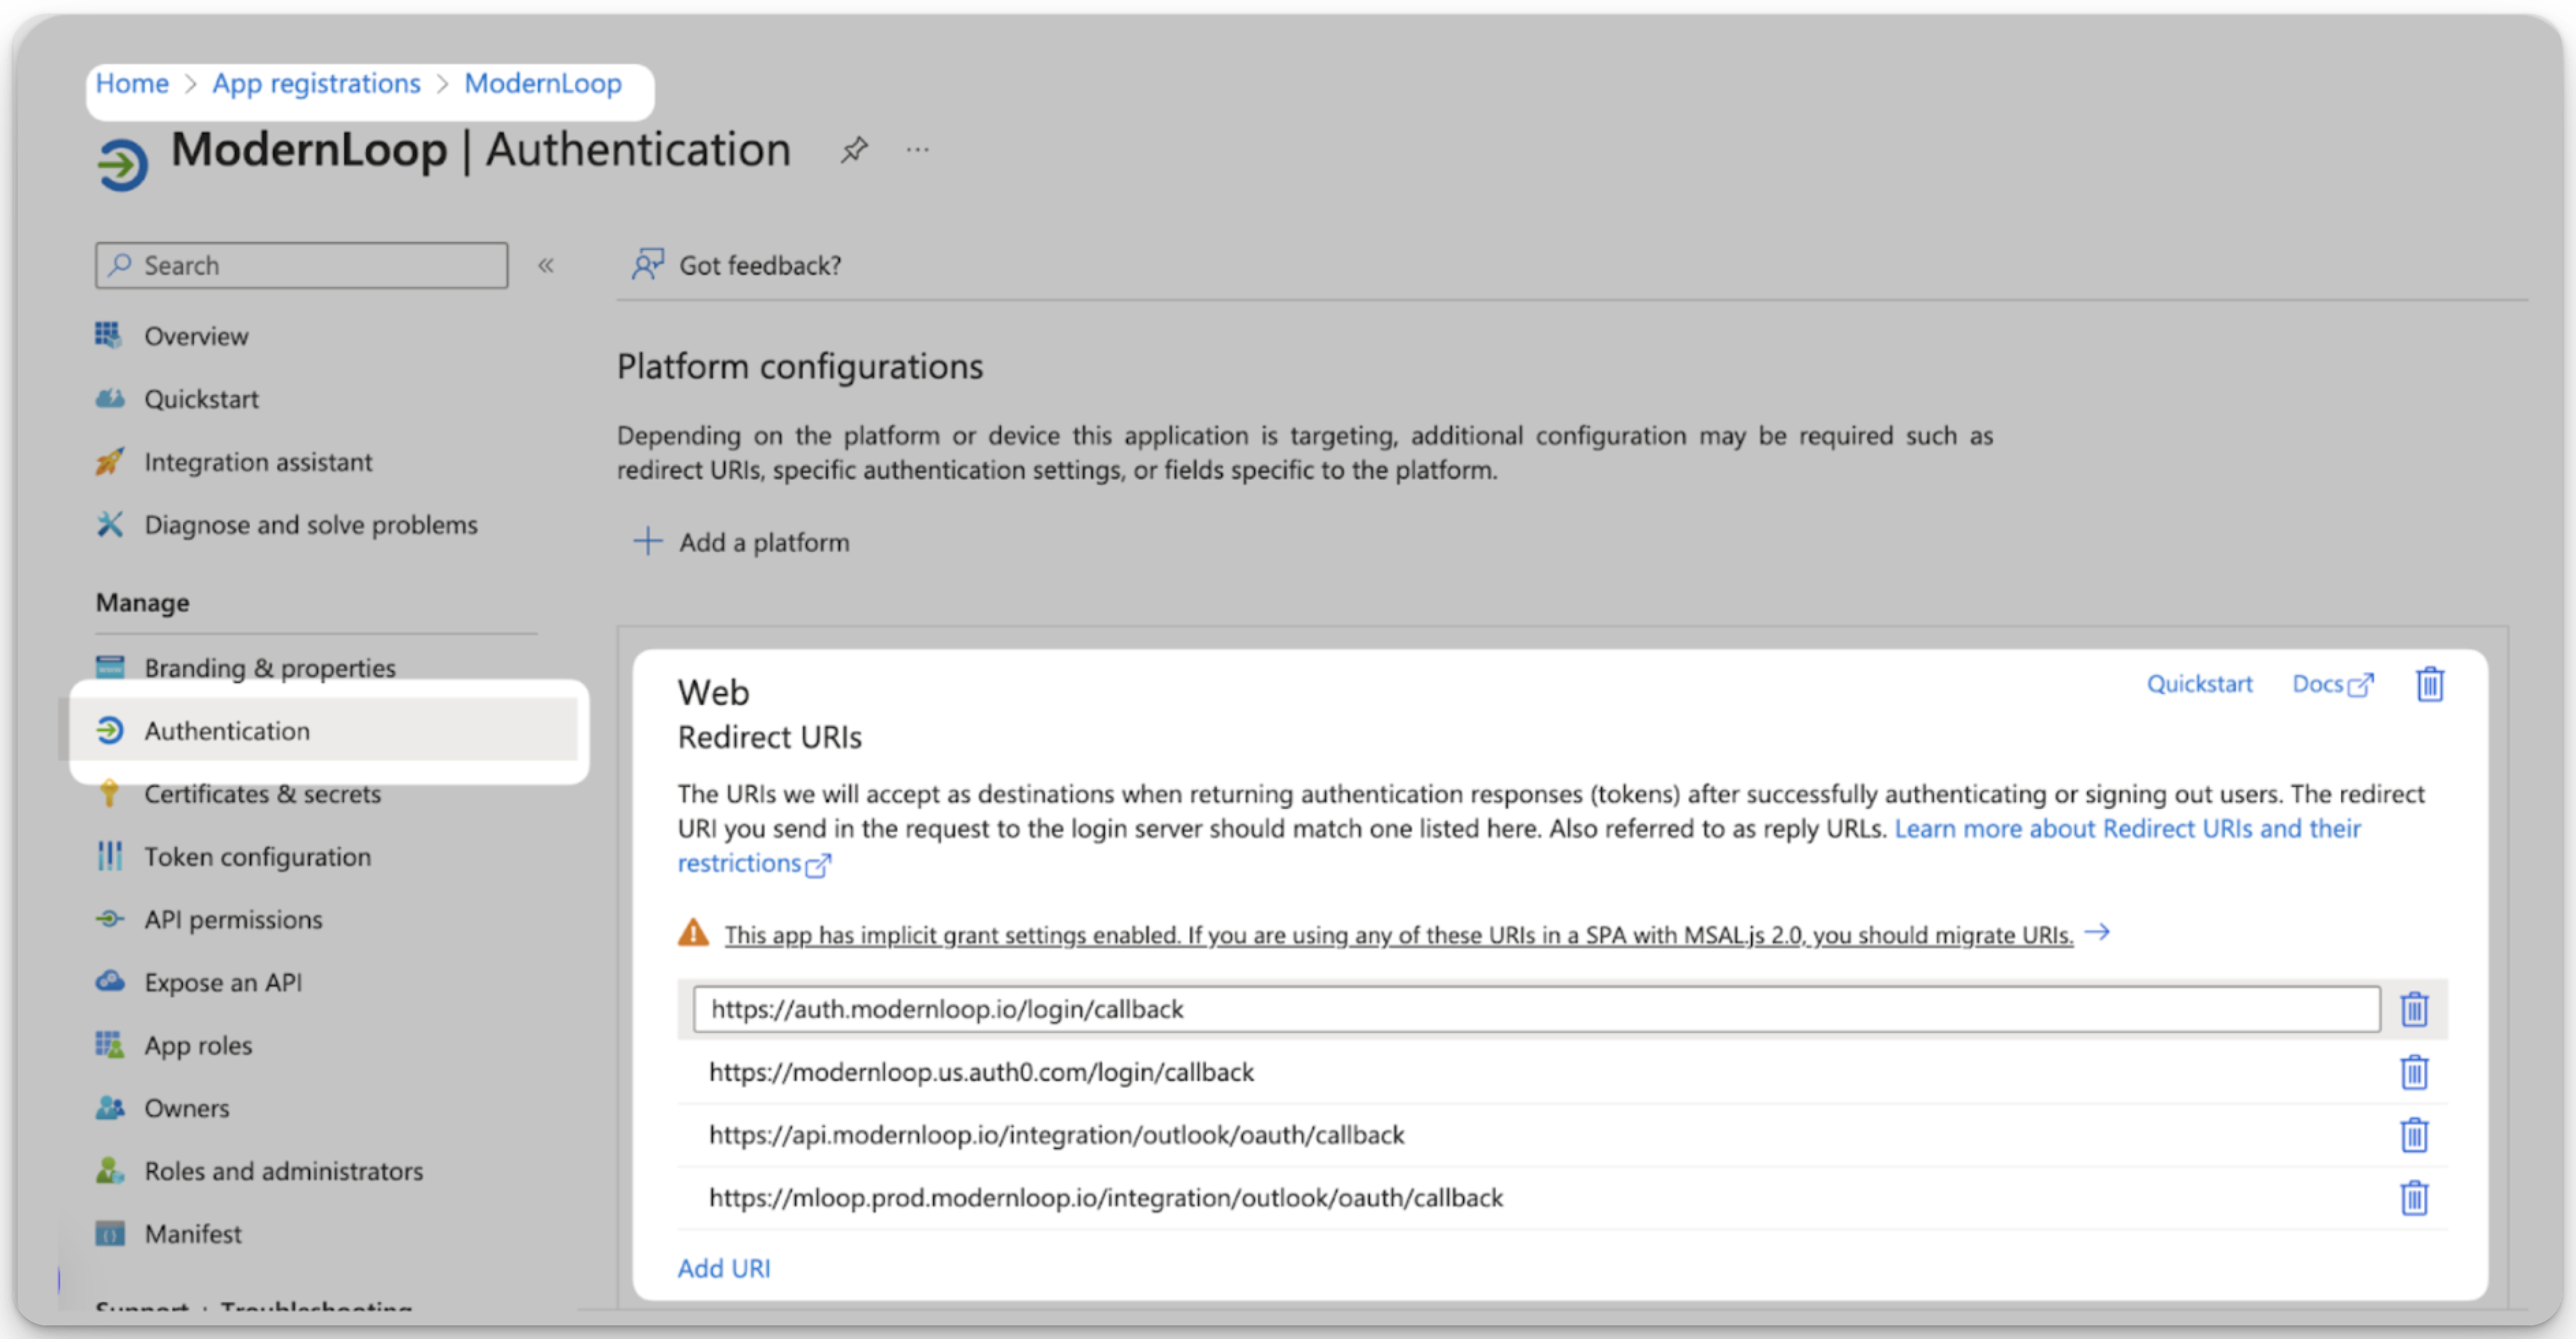Click the ModernLoop breadcrumb link
The height and width of the screenshot is (1339, 2576).
tap(543, 84)
